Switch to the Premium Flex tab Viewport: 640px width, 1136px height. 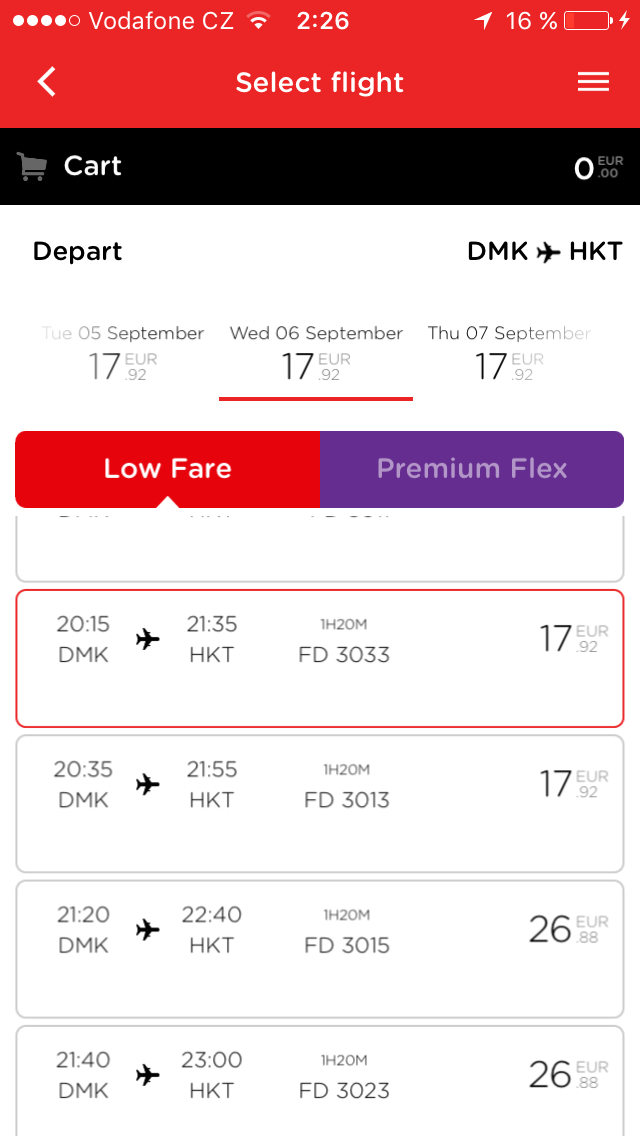click(x=472, y=469)
